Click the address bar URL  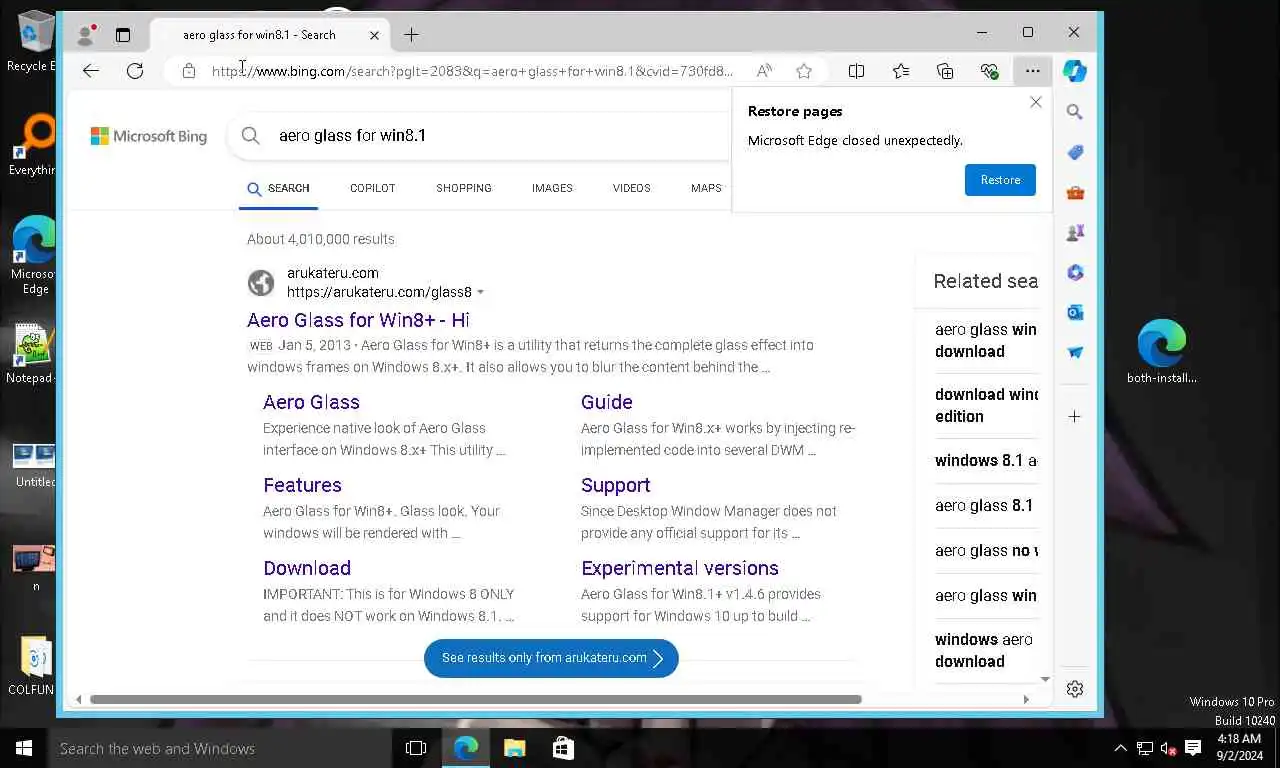[472, 71]
